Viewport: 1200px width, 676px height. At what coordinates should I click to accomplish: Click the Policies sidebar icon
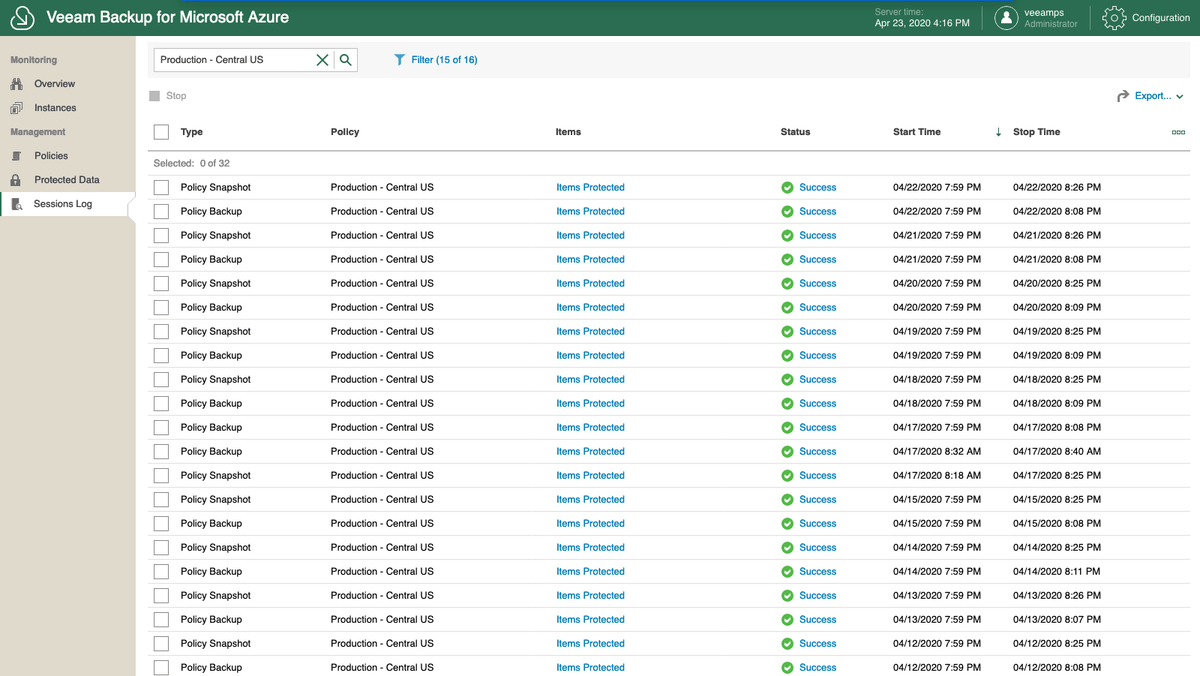(16, 156)
